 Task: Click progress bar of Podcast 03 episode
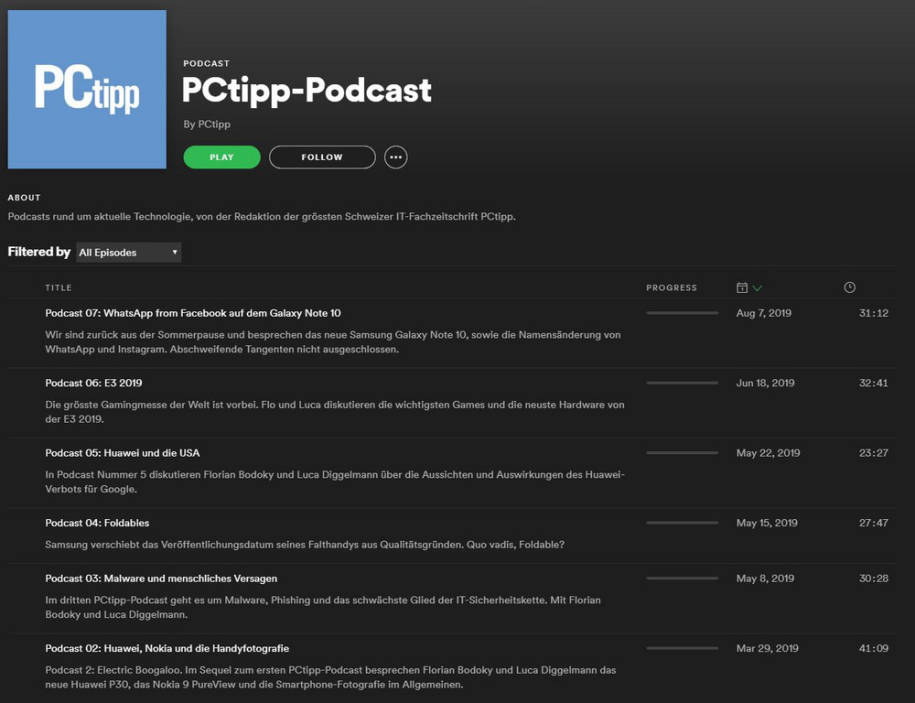pos(682,579)
